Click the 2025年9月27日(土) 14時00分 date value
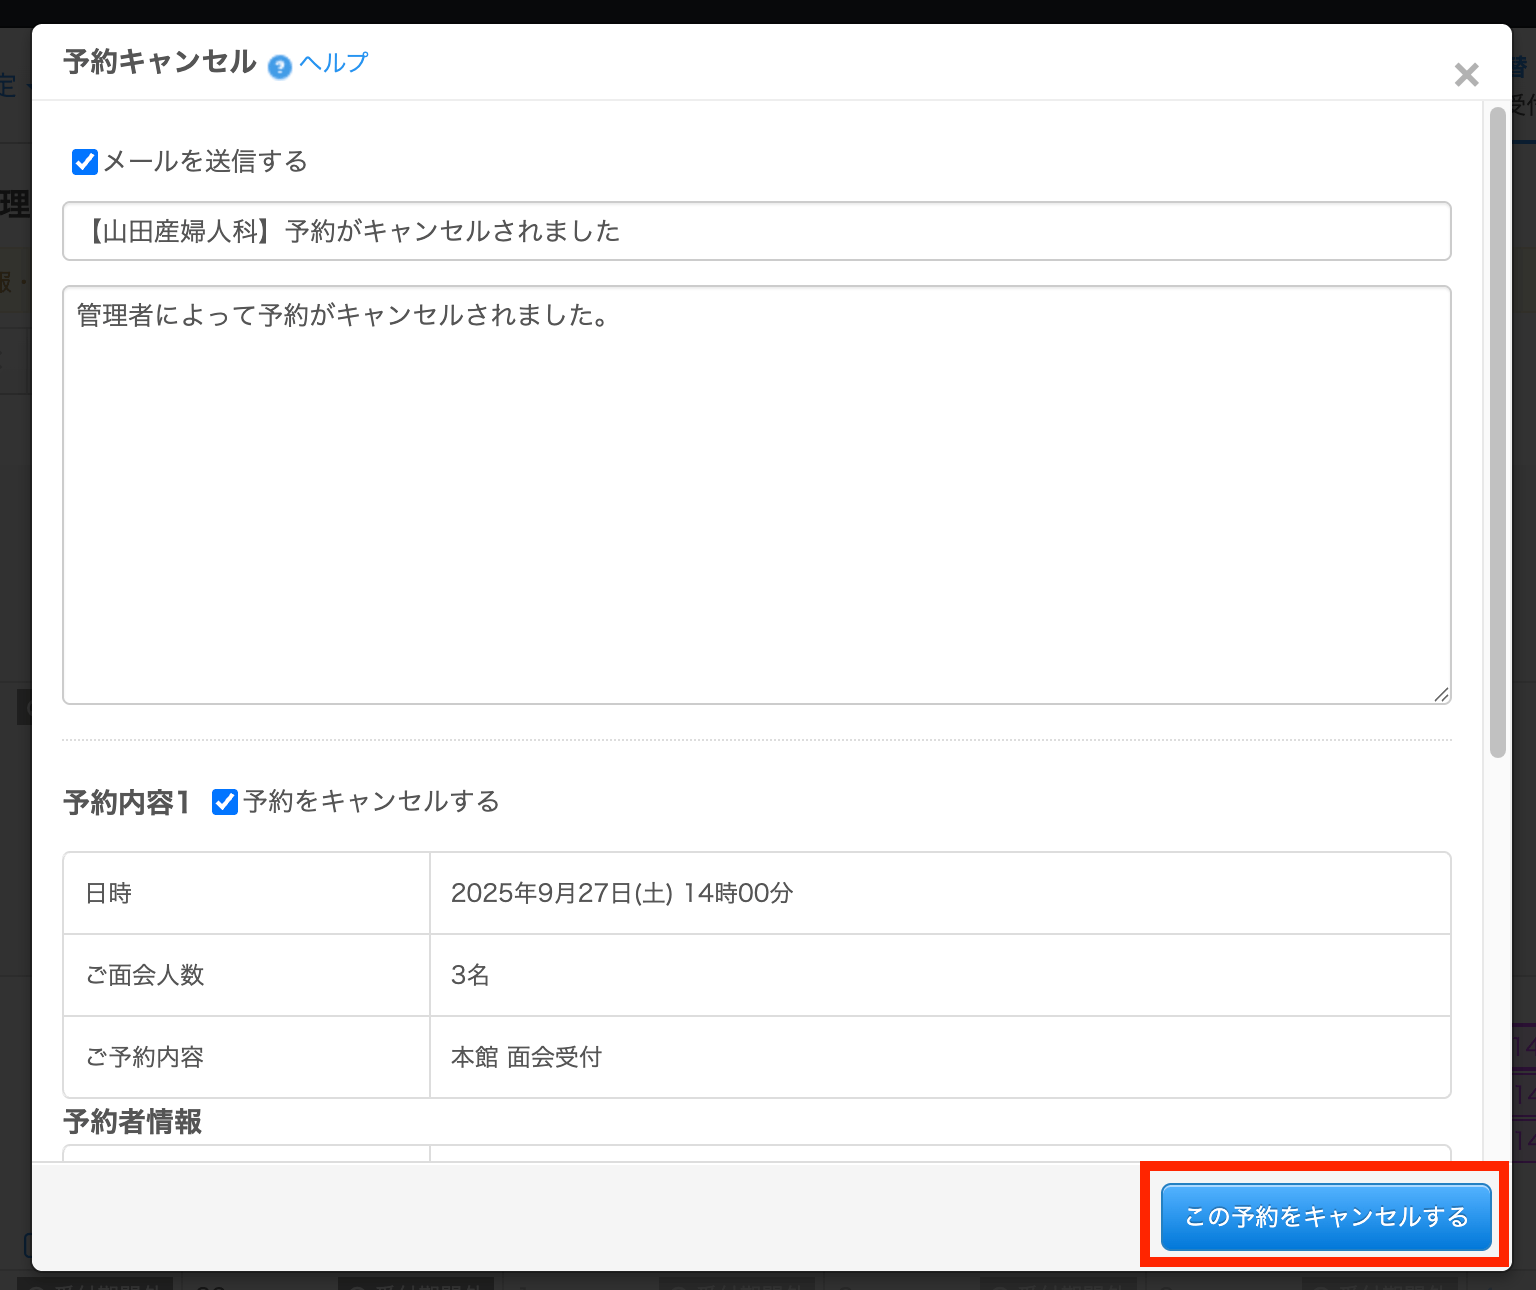The width and height of the screenshot is (1536, 1290). coord(621,893)
